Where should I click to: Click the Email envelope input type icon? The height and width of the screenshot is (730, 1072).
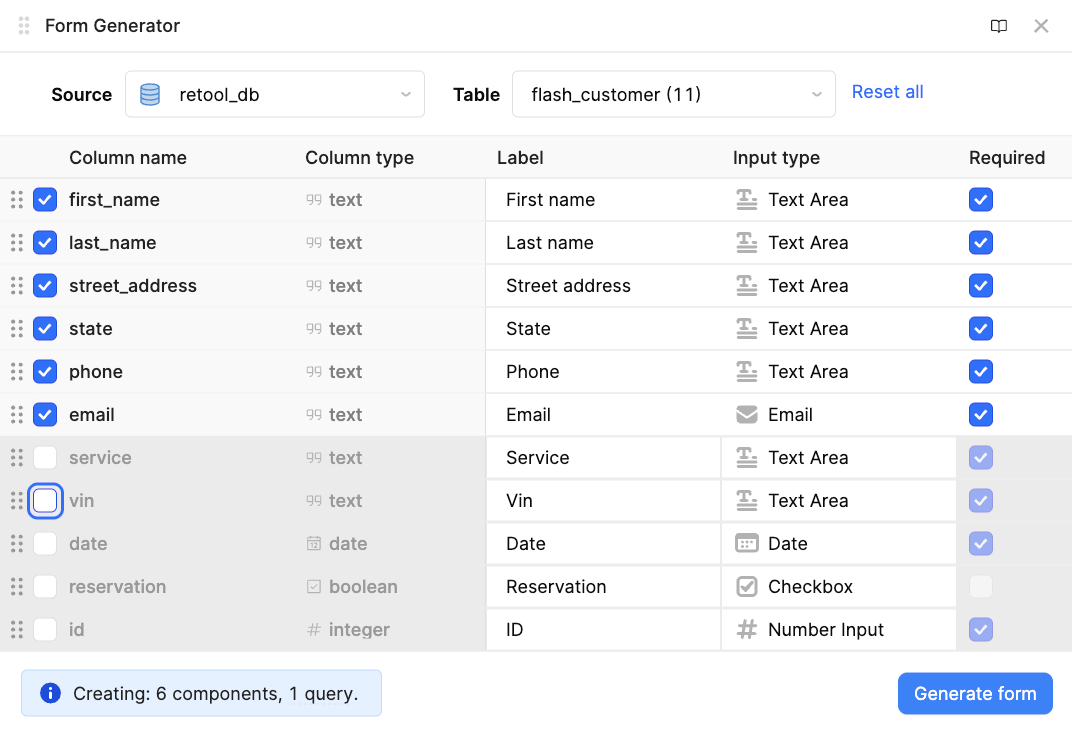[746, 415]
